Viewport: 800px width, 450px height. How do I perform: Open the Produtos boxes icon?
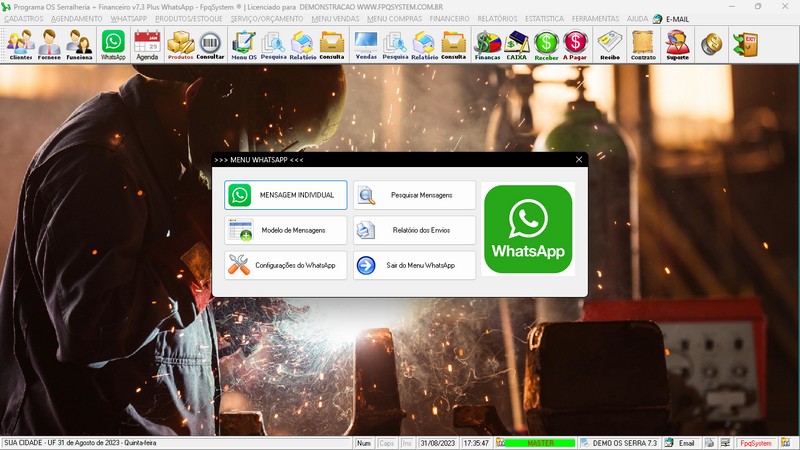[181, 45]
